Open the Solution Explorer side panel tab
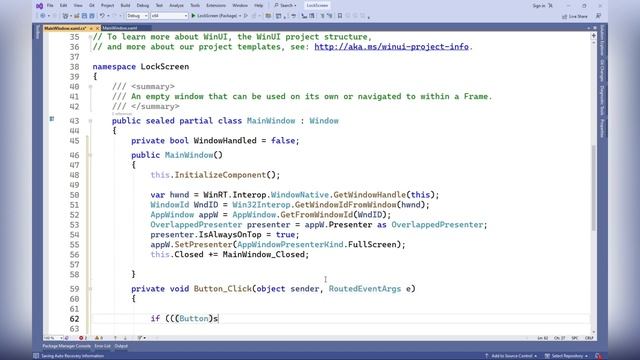 click(x=602, y=40)
